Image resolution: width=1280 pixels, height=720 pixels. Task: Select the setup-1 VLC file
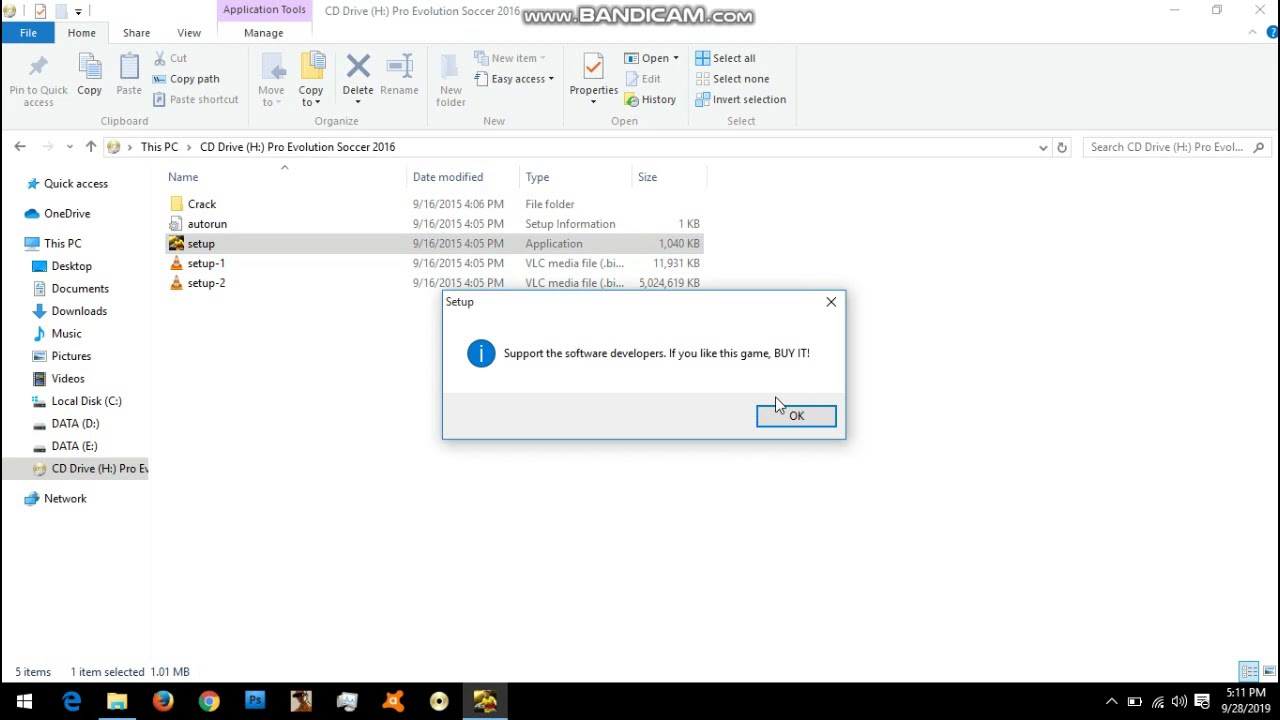coord(206,263)
